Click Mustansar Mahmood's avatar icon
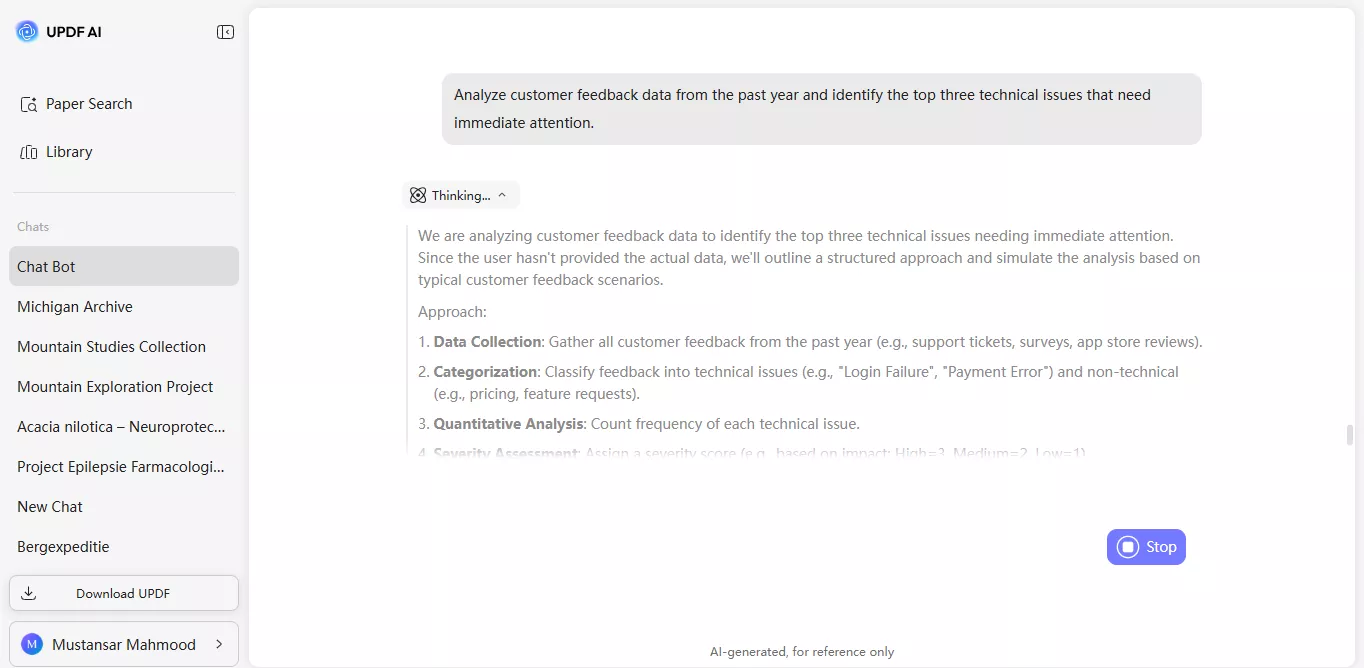The height and width of the screenshot is (668, 1364). click(30, 644)
